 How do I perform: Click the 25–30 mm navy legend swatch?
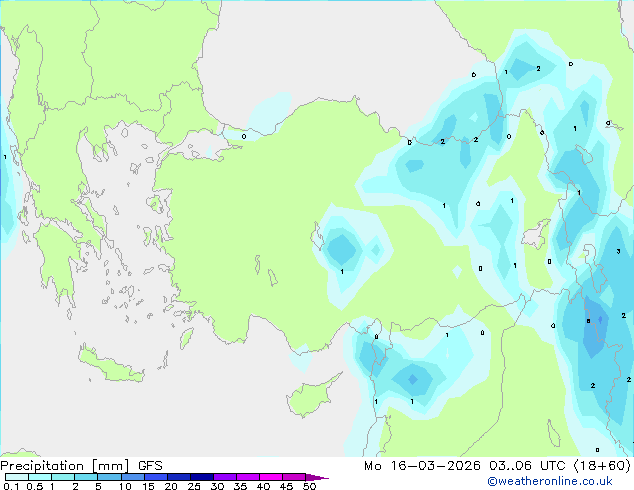click(202, 477)
